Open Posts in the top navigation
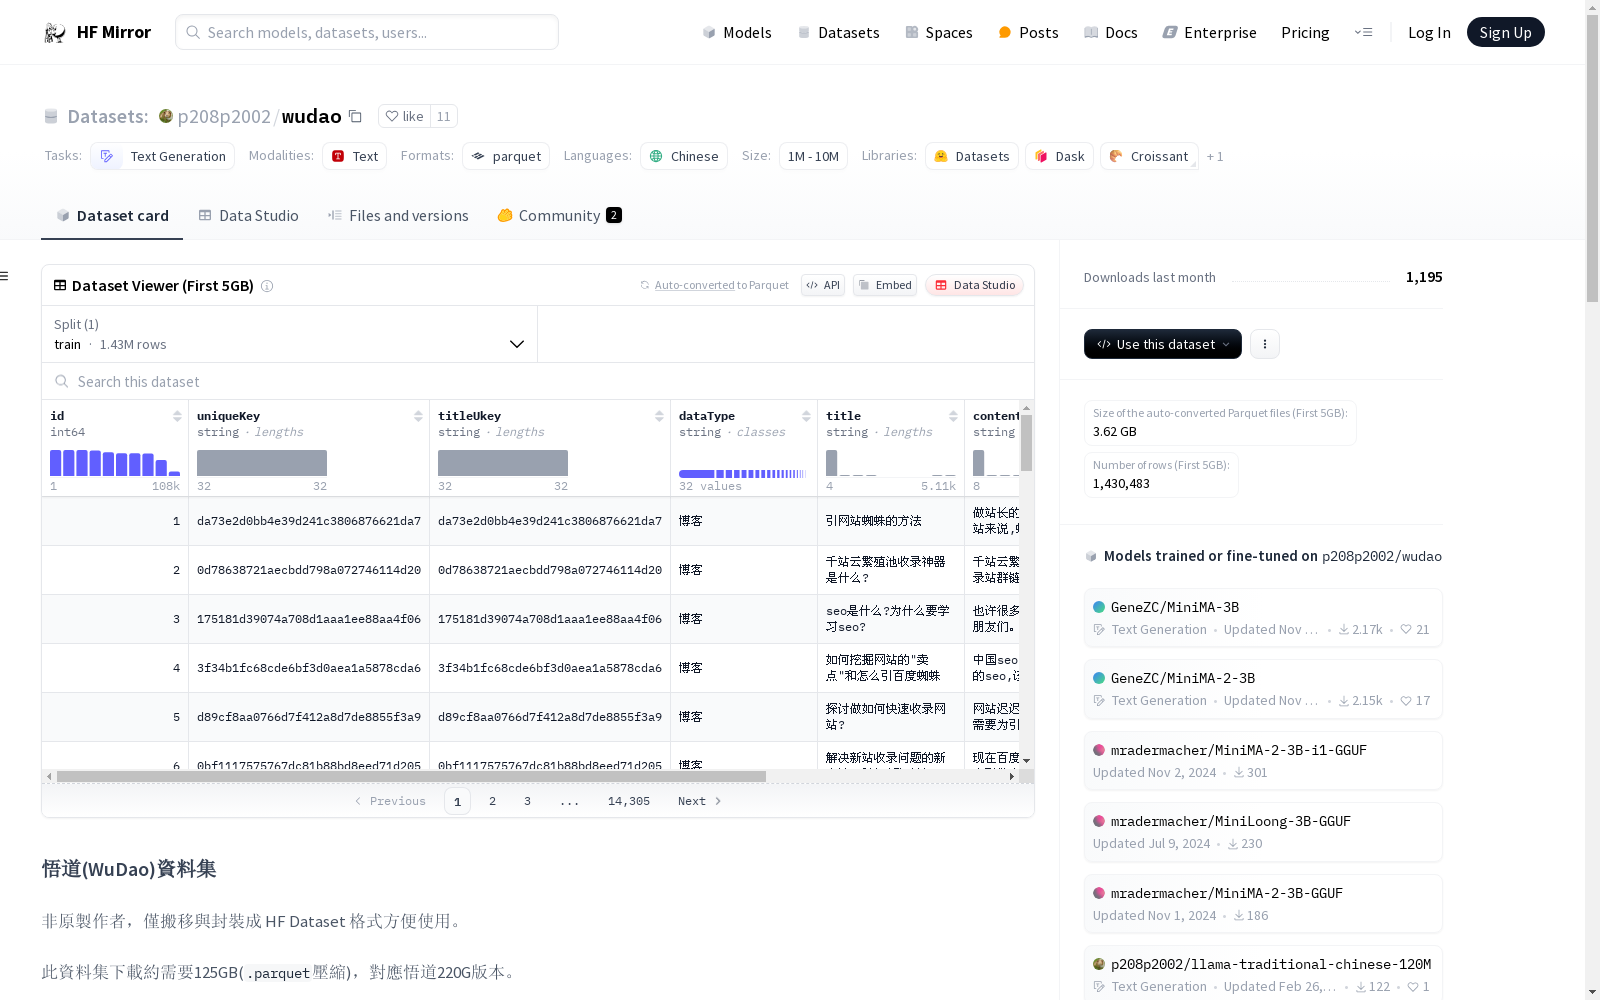Image resolution: width=1600 pixels, height=1000 pixels. [x=1028, y=33]
